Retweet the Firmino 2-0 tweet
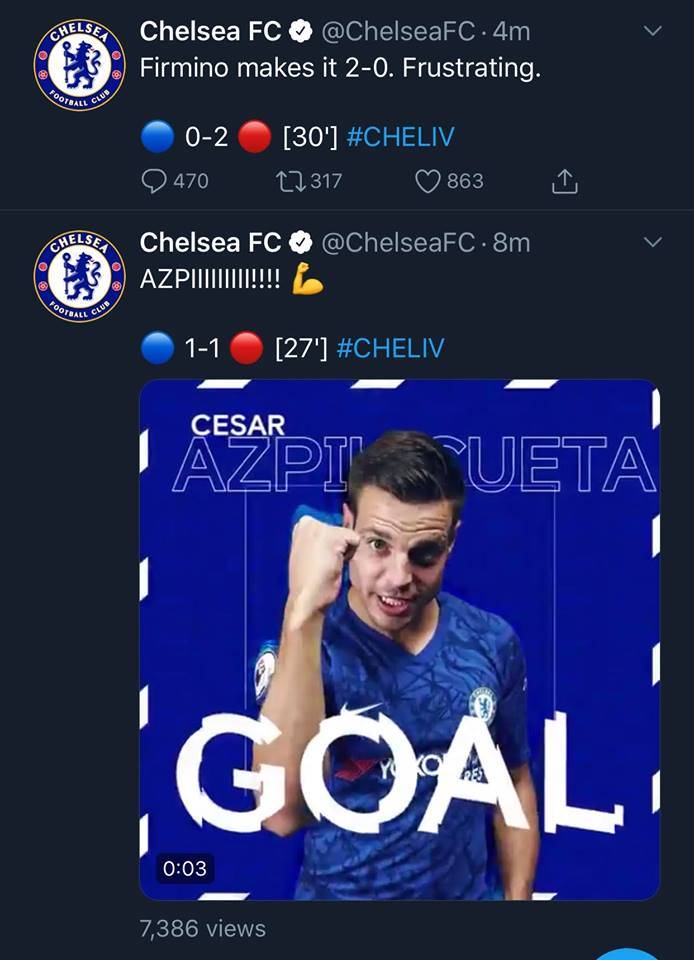The width and height of the screenshot is (694, 960). [289, 181]
